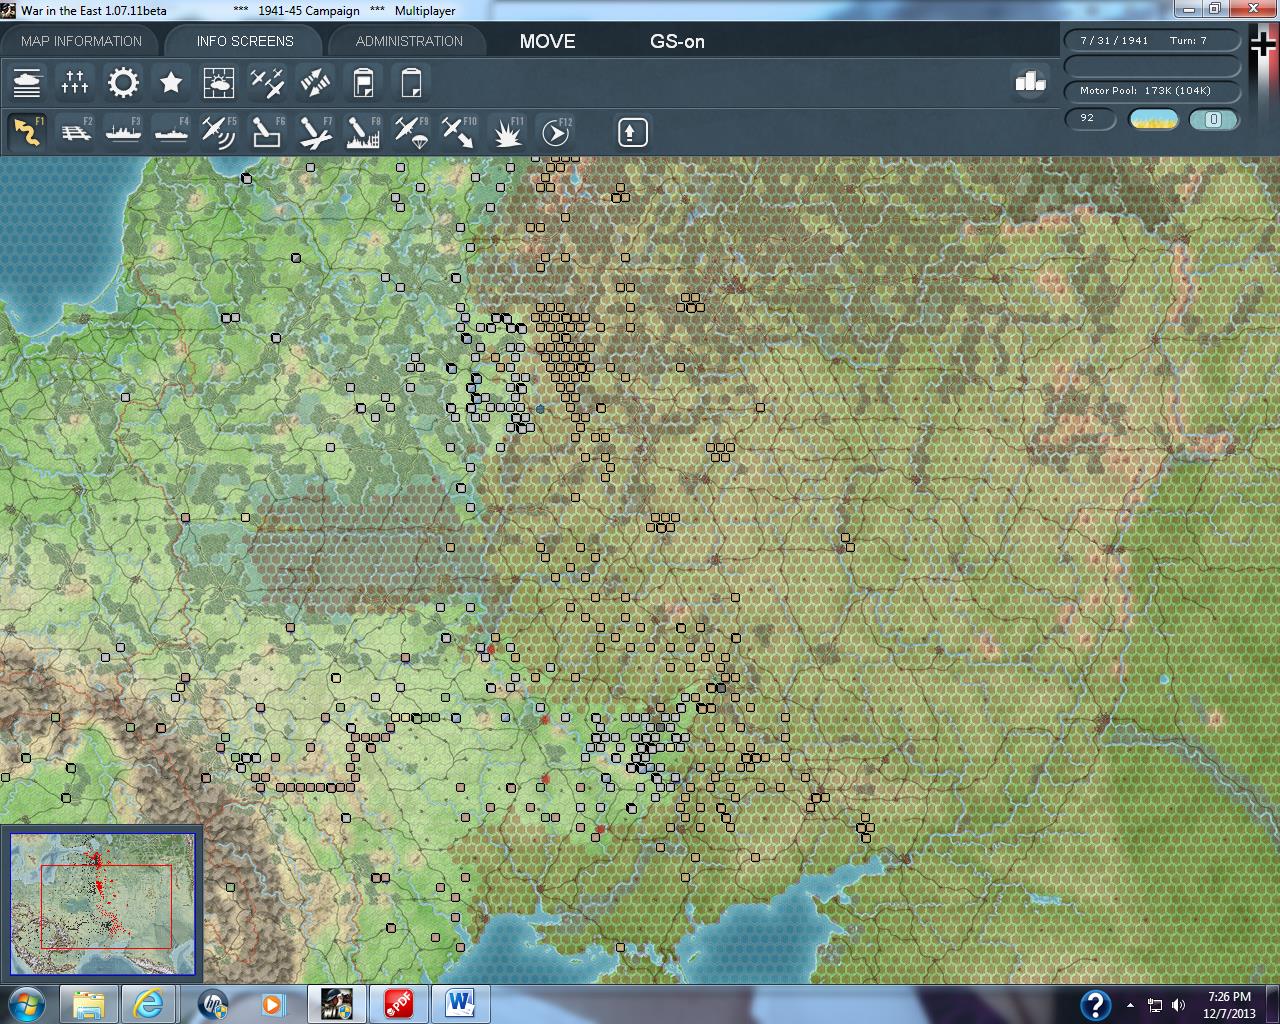The height and width of the screenshot is (1024, 1280).
Task: Select F6 bomb unit mode
Action: pyautogui.click(x=267, y=132)
